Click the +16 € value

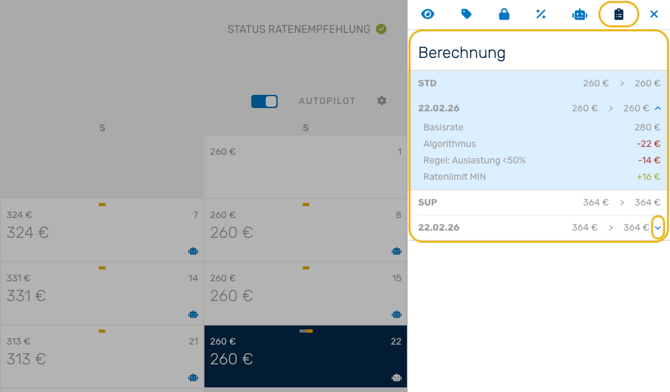648,177
